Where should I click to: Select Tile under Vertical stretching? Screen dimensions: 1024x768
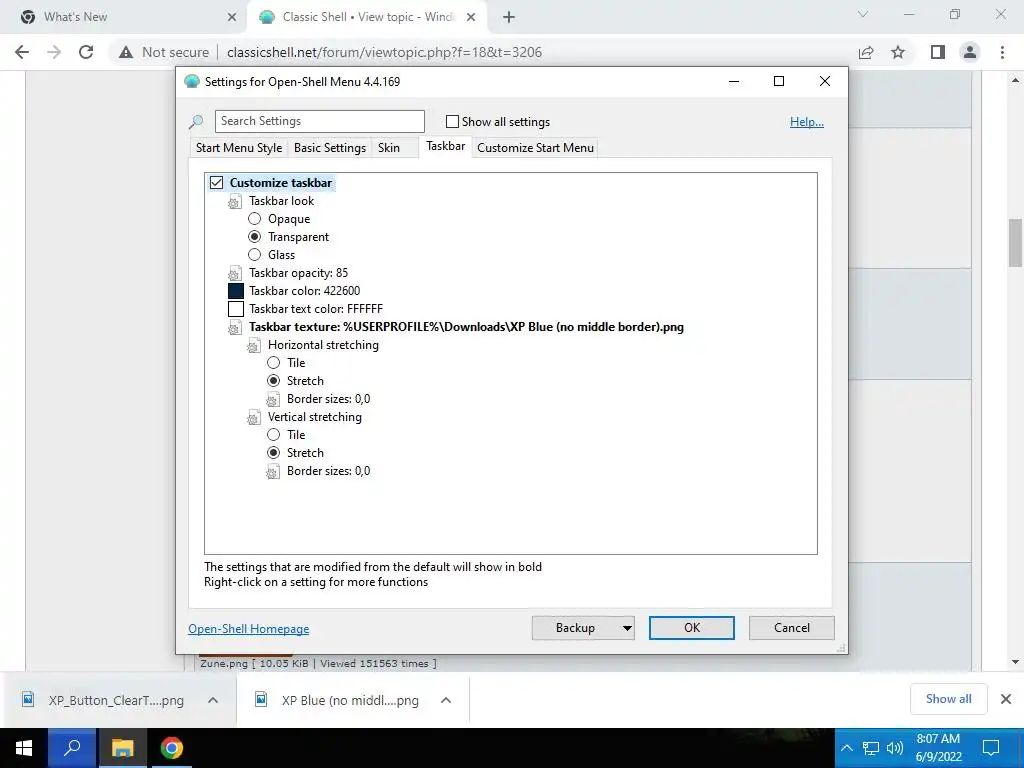(x=273, y=434)
